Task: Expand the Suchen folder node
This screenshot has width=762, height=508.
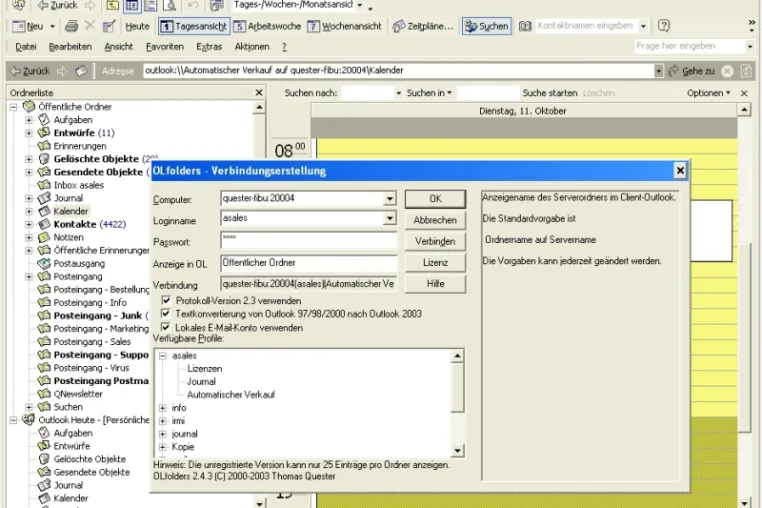Action: 29,407
